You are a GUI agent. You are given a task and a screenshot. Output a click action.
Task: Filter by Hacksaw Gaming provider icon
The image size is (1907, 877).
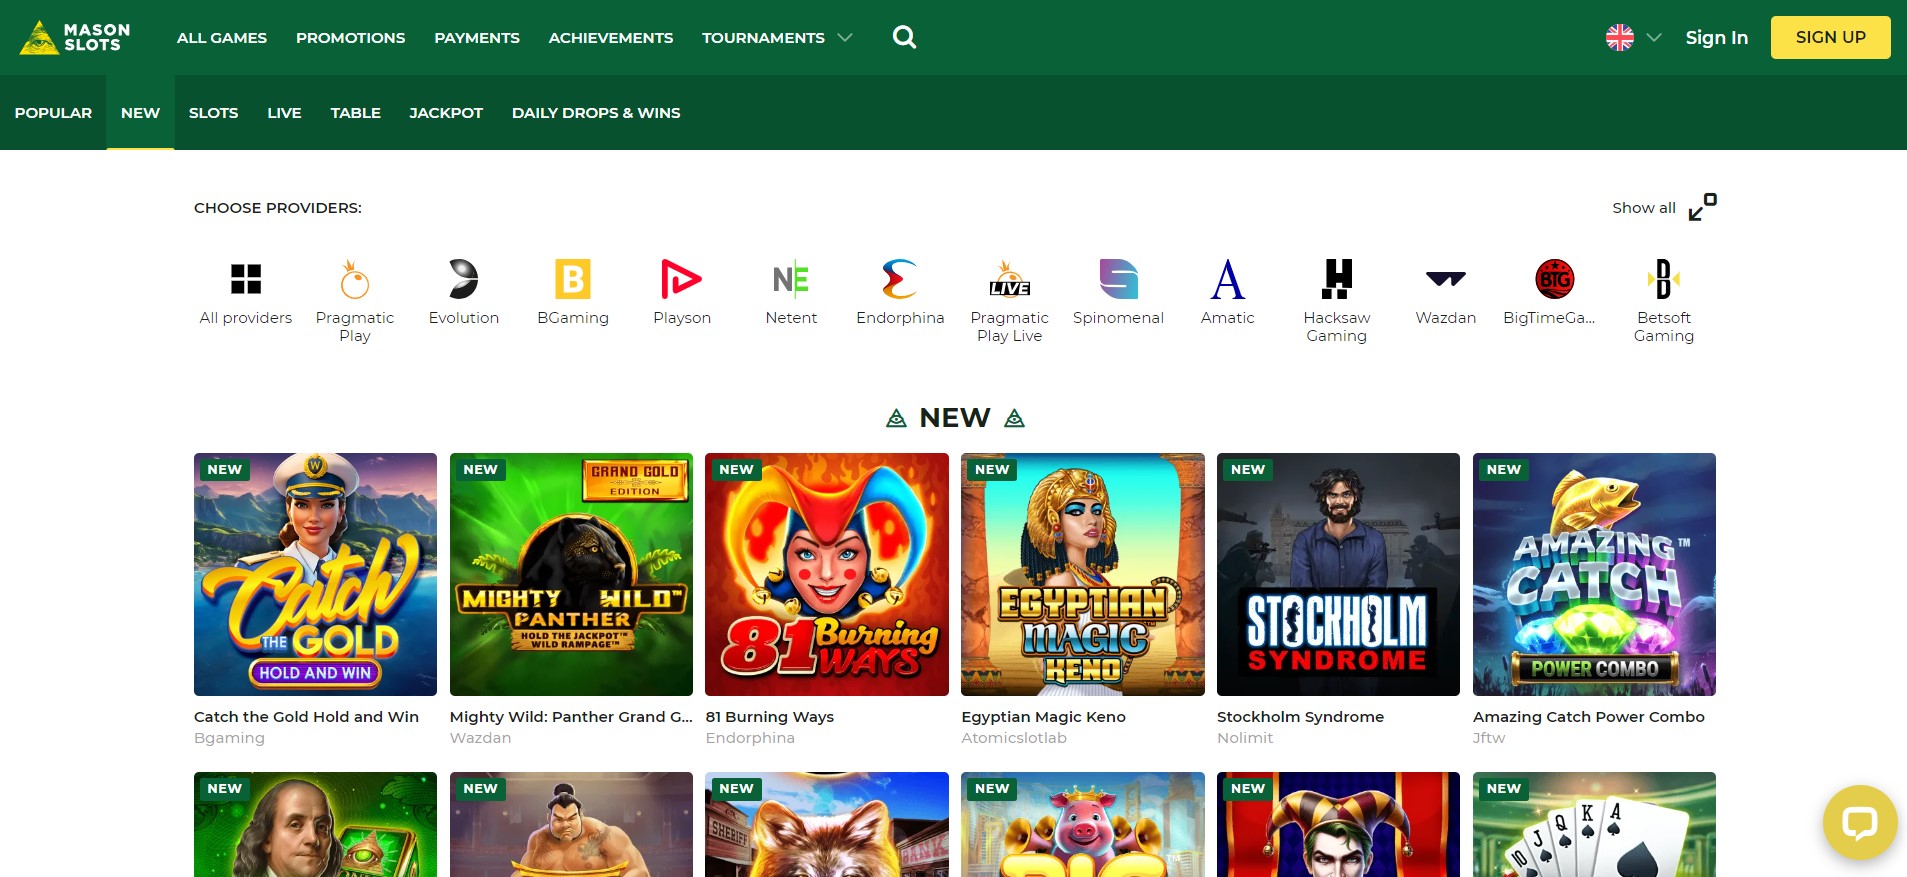[1337, 279]
